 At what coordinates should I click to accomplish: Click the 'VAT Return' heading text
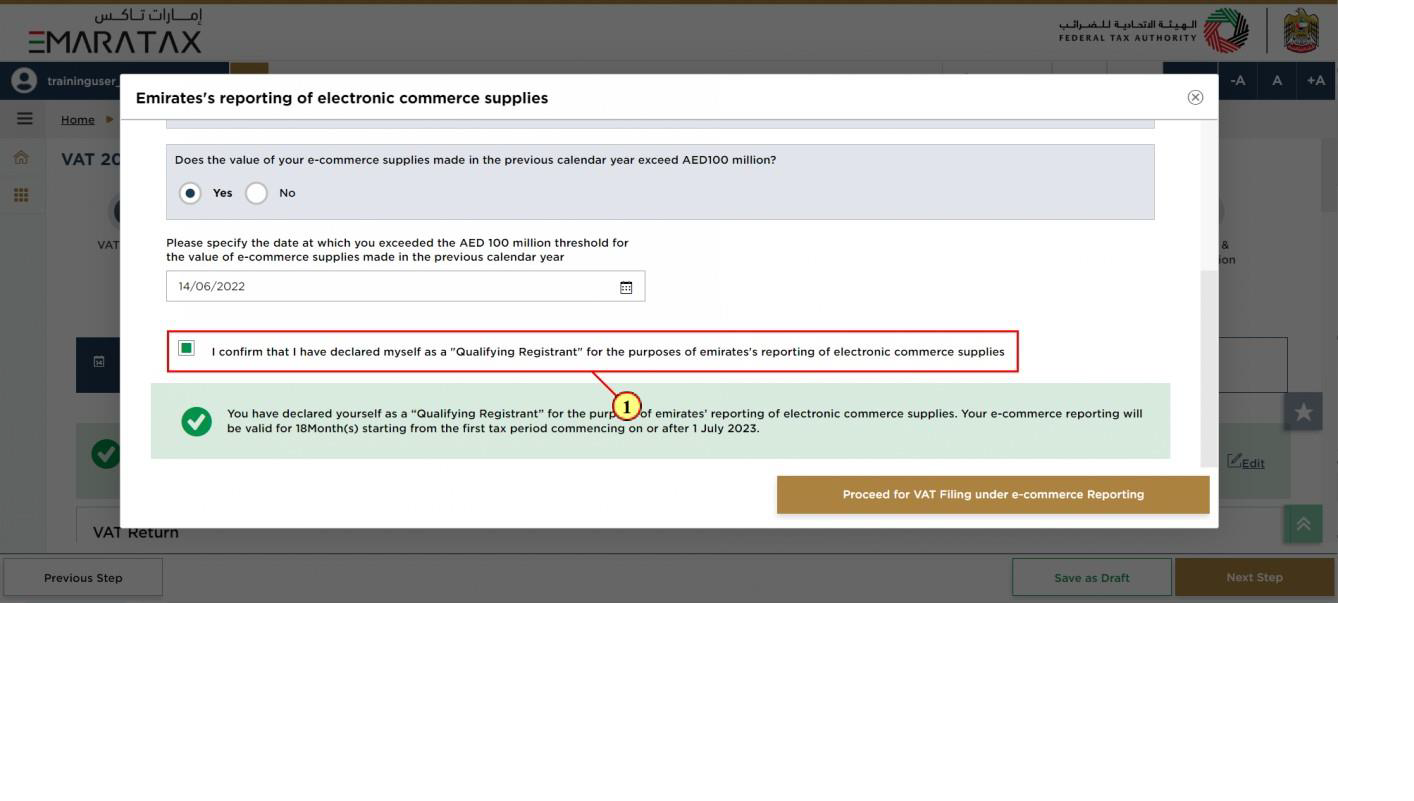click(136, 533)
